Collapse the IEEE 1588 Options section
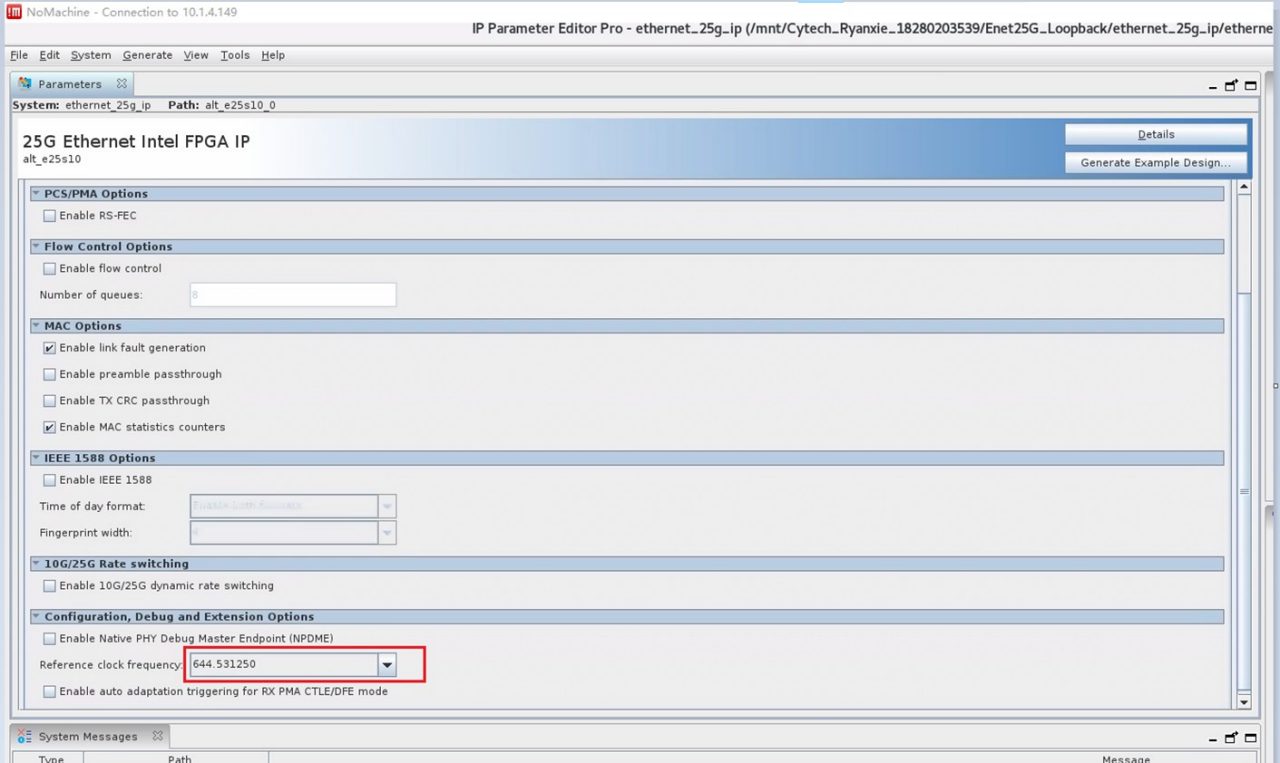 [x=36, y=458]
